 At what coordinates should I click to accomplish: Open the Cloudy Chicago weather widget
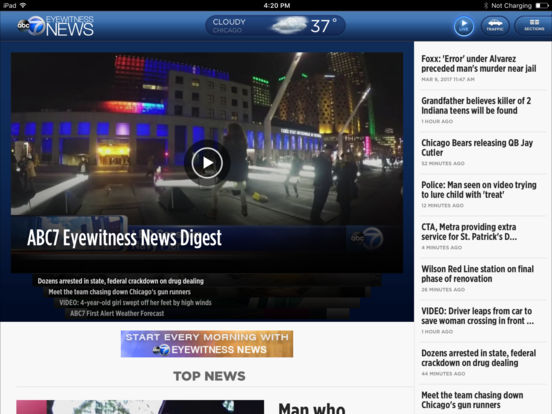tap(275, 25)
